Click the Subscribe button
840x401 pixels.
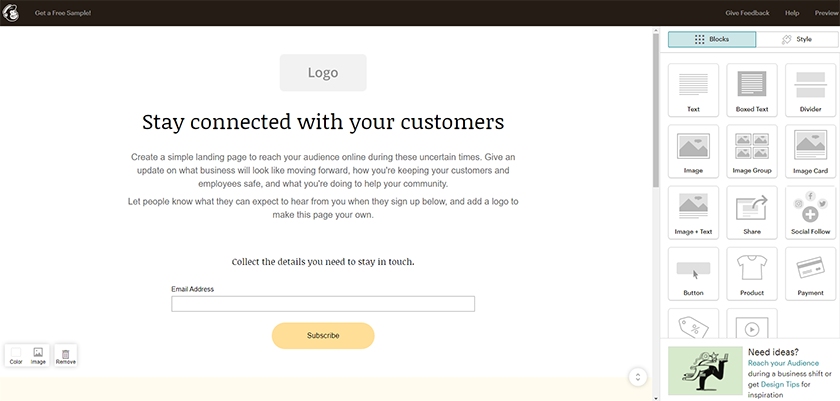coord(323,336)
